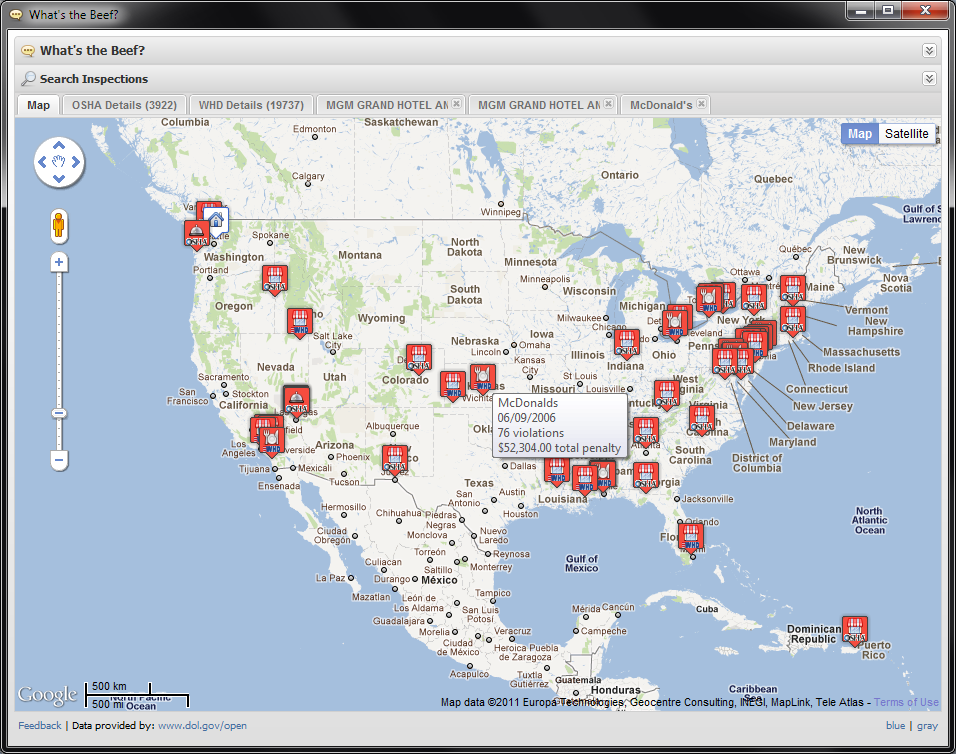This screenshot has width=956, height=754.
Task: Click the zoom slider handle
Action: click(x=59, y=413)
